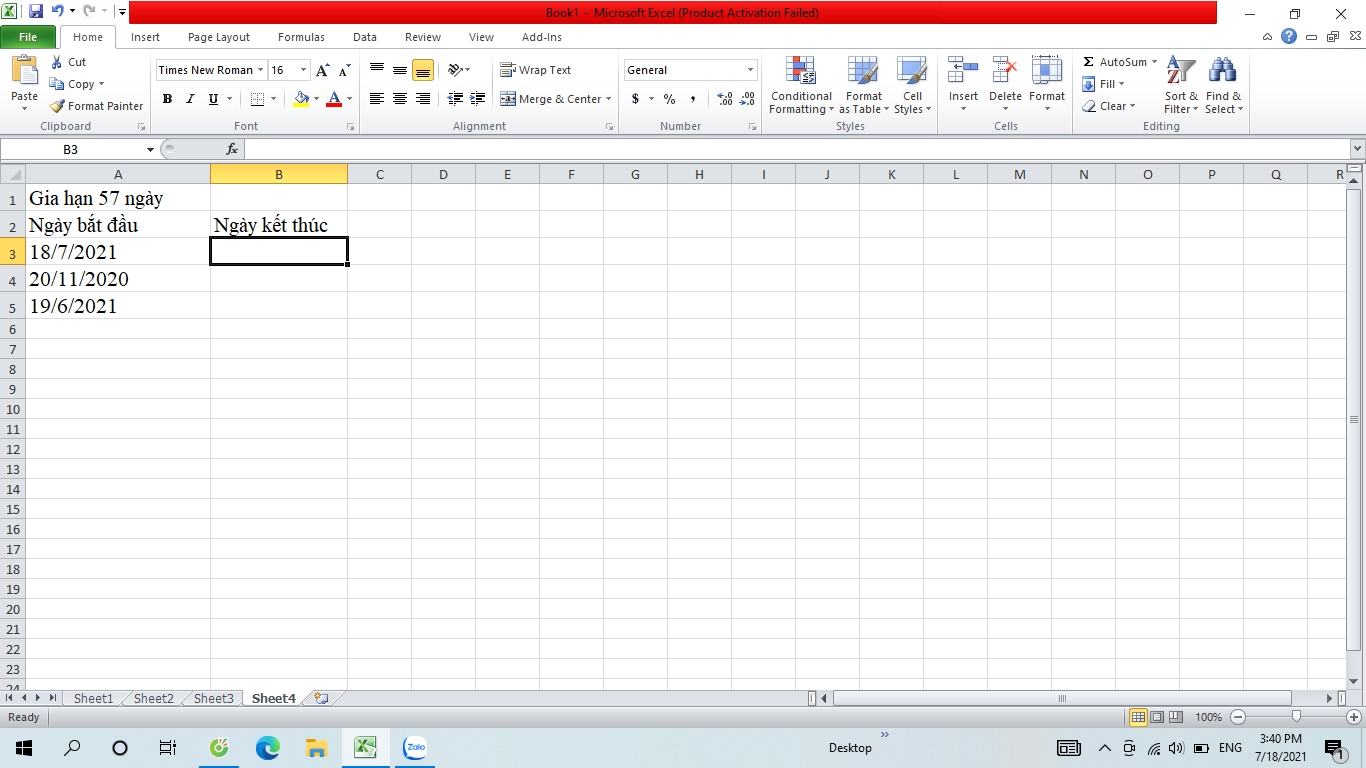Image resolution: width=1366 pixels, height=768 pixels.
Task: Open the Name Box dropdown arrow
Action: 151,149
